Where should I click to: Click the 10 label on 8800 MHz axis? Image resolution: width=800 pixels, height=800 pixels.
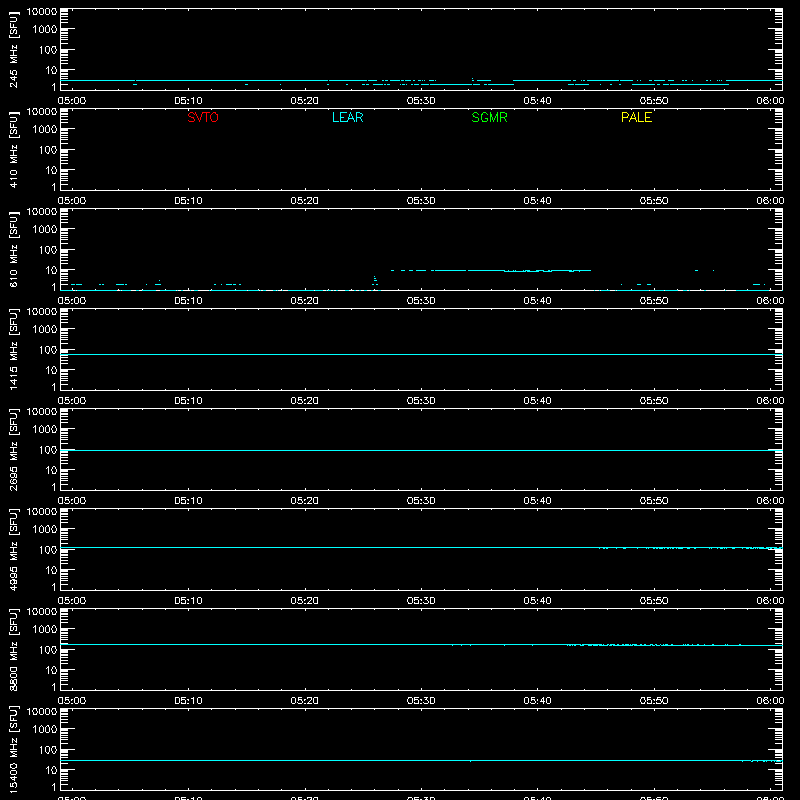coord(51,670)
